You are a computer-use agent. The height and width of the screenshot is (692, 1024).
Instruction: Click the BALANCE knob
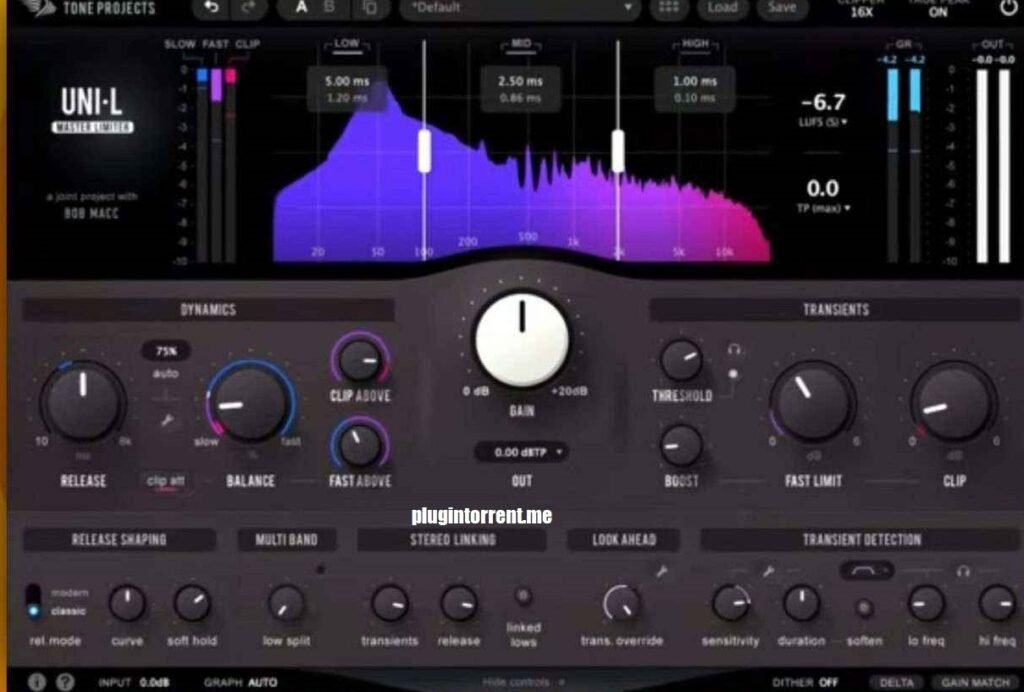coord(250,403)
